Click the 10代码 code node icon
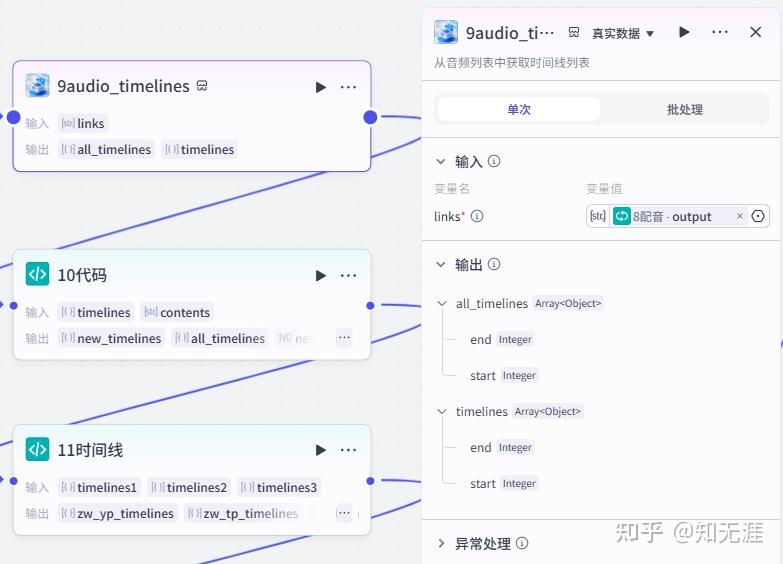 coord(37,274)
